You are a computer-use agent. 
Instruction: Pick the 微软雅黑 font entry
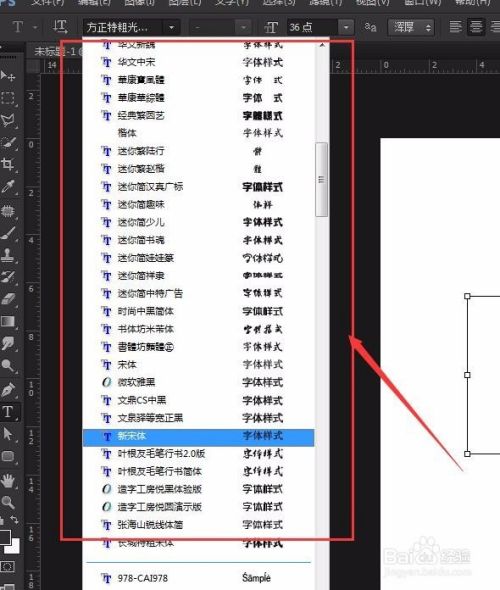click(198, 382)
